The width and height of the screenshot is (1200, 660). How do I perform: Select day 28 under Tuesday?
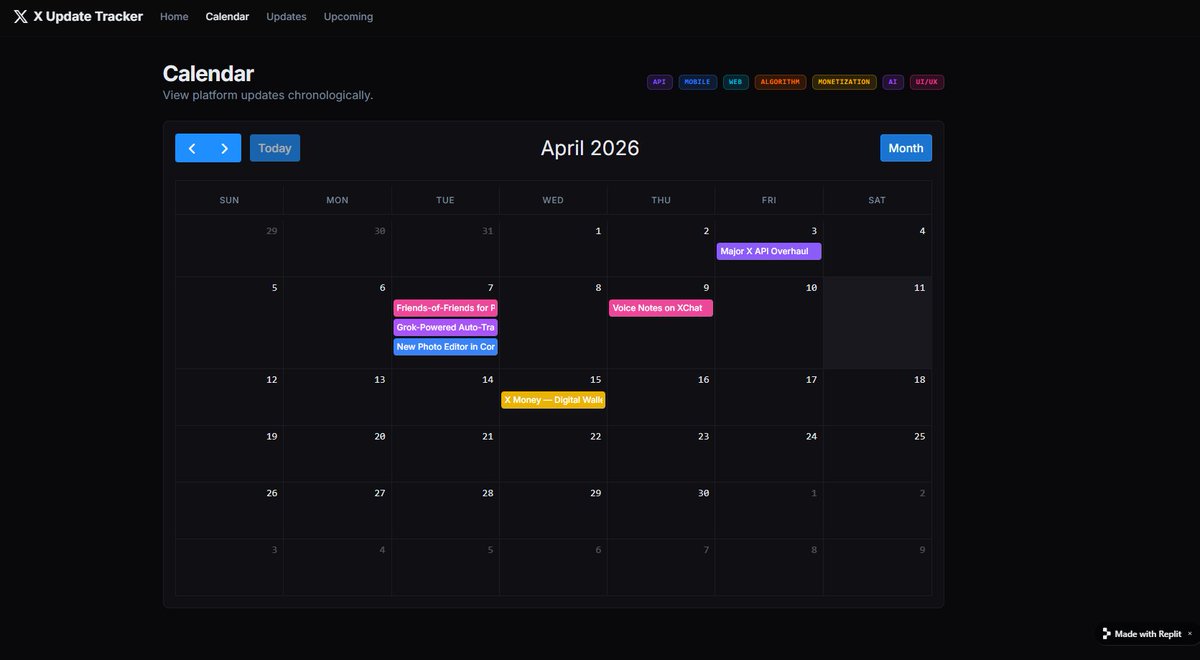tap(487, 494)
